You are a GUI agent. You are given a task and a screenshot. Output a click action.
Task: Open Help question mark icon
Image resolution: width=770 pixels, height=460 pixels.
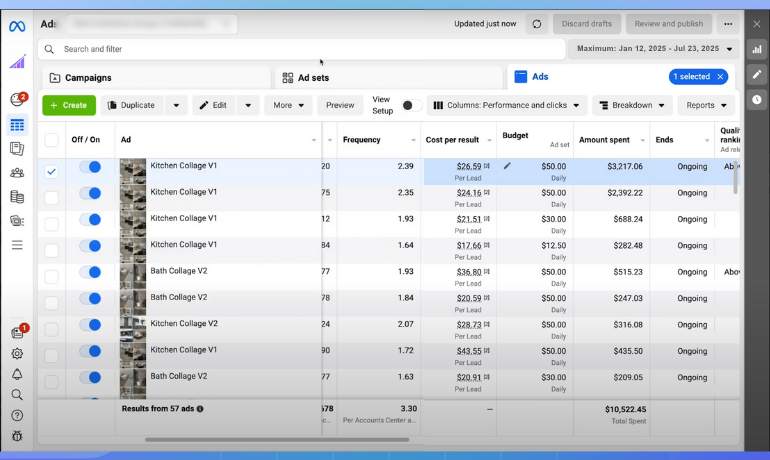click(17, 416)
